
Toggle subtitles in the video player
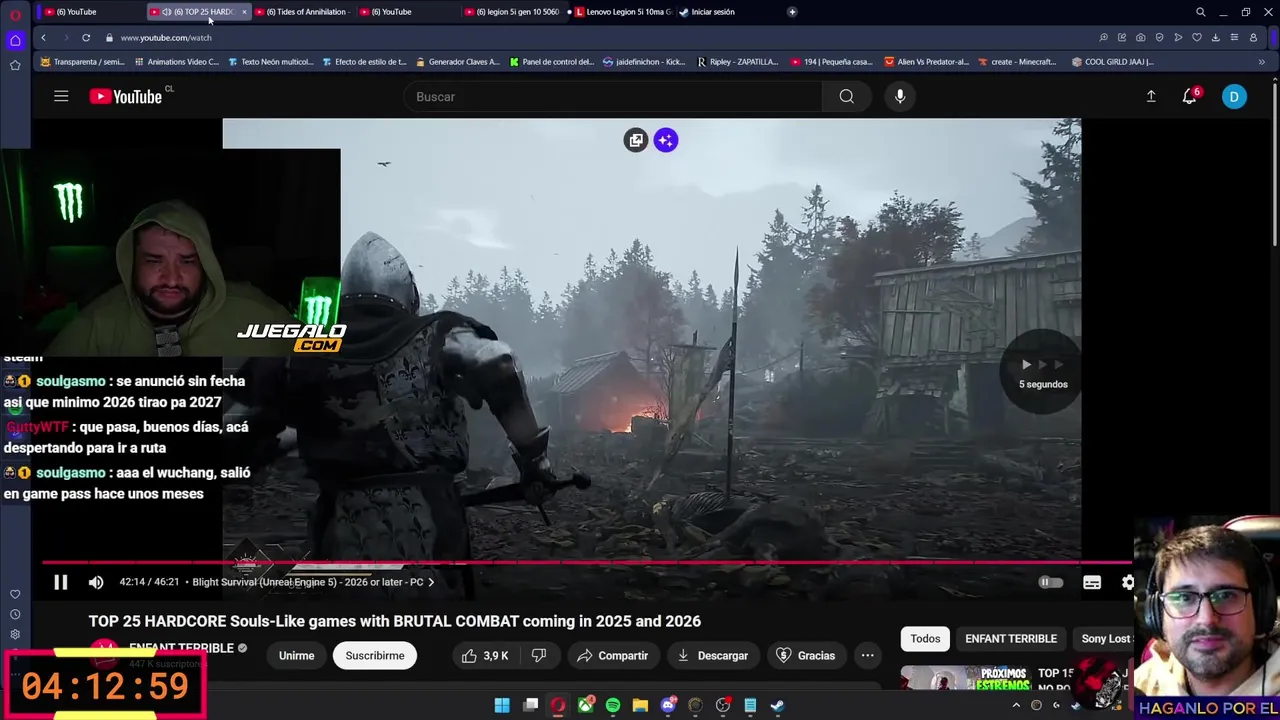[1092, 582]
